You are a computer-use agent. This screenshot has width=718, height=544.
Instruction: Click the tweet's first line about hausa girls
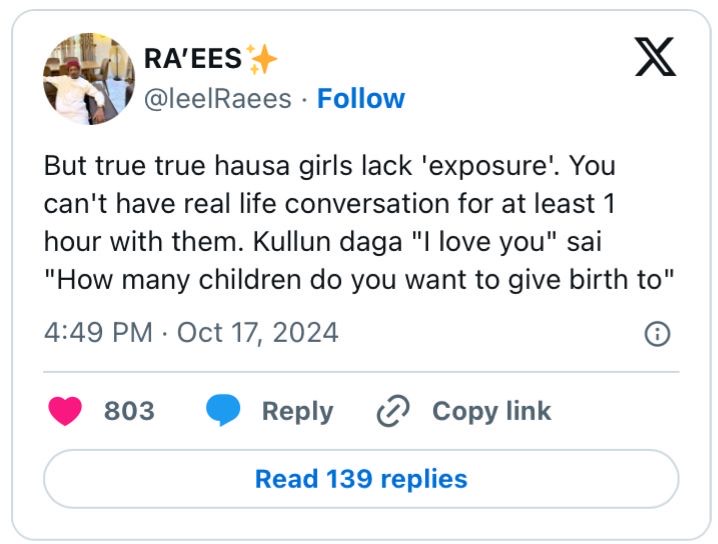coord(329,166)
